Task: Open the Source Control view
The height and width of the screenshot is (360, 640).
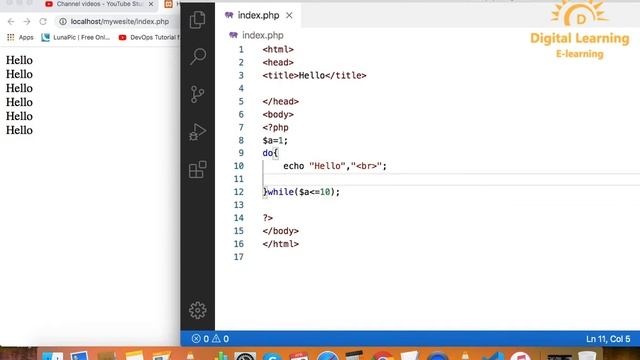Action: tap(198, 94)
